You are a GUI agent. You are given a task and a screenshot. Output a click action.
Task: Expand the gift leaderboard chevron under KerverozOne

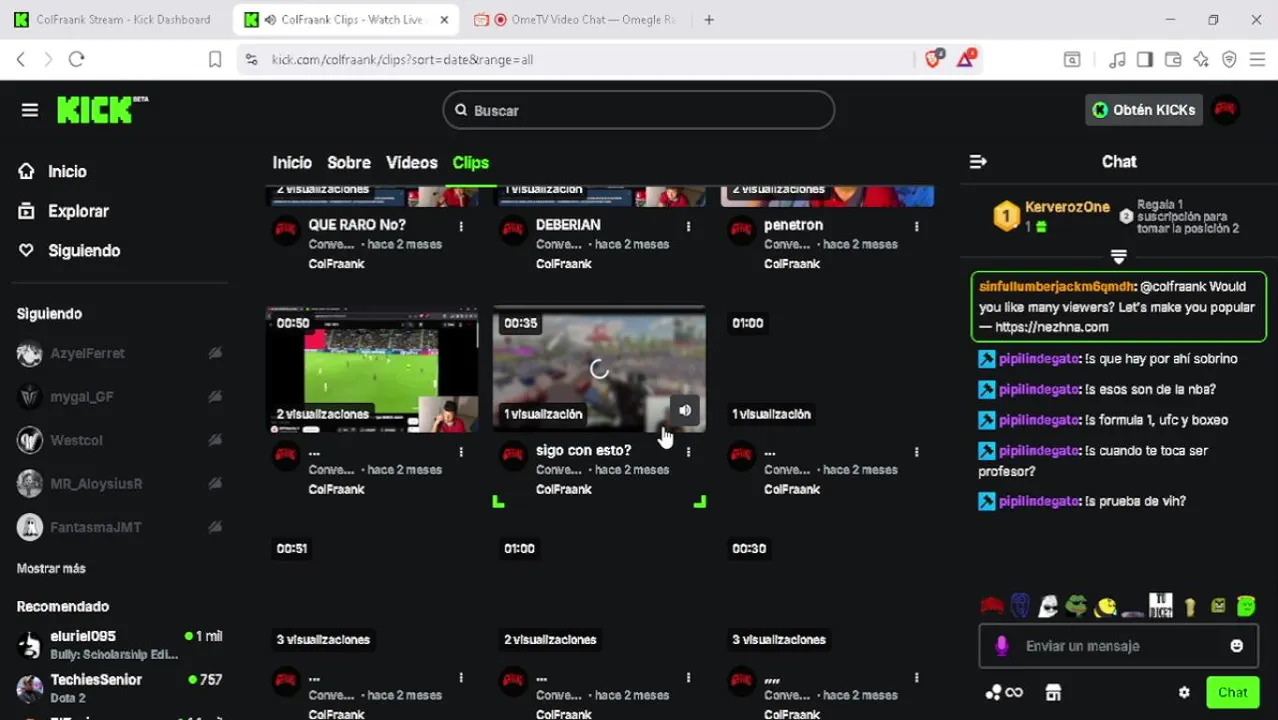(x=1118, y=257)
